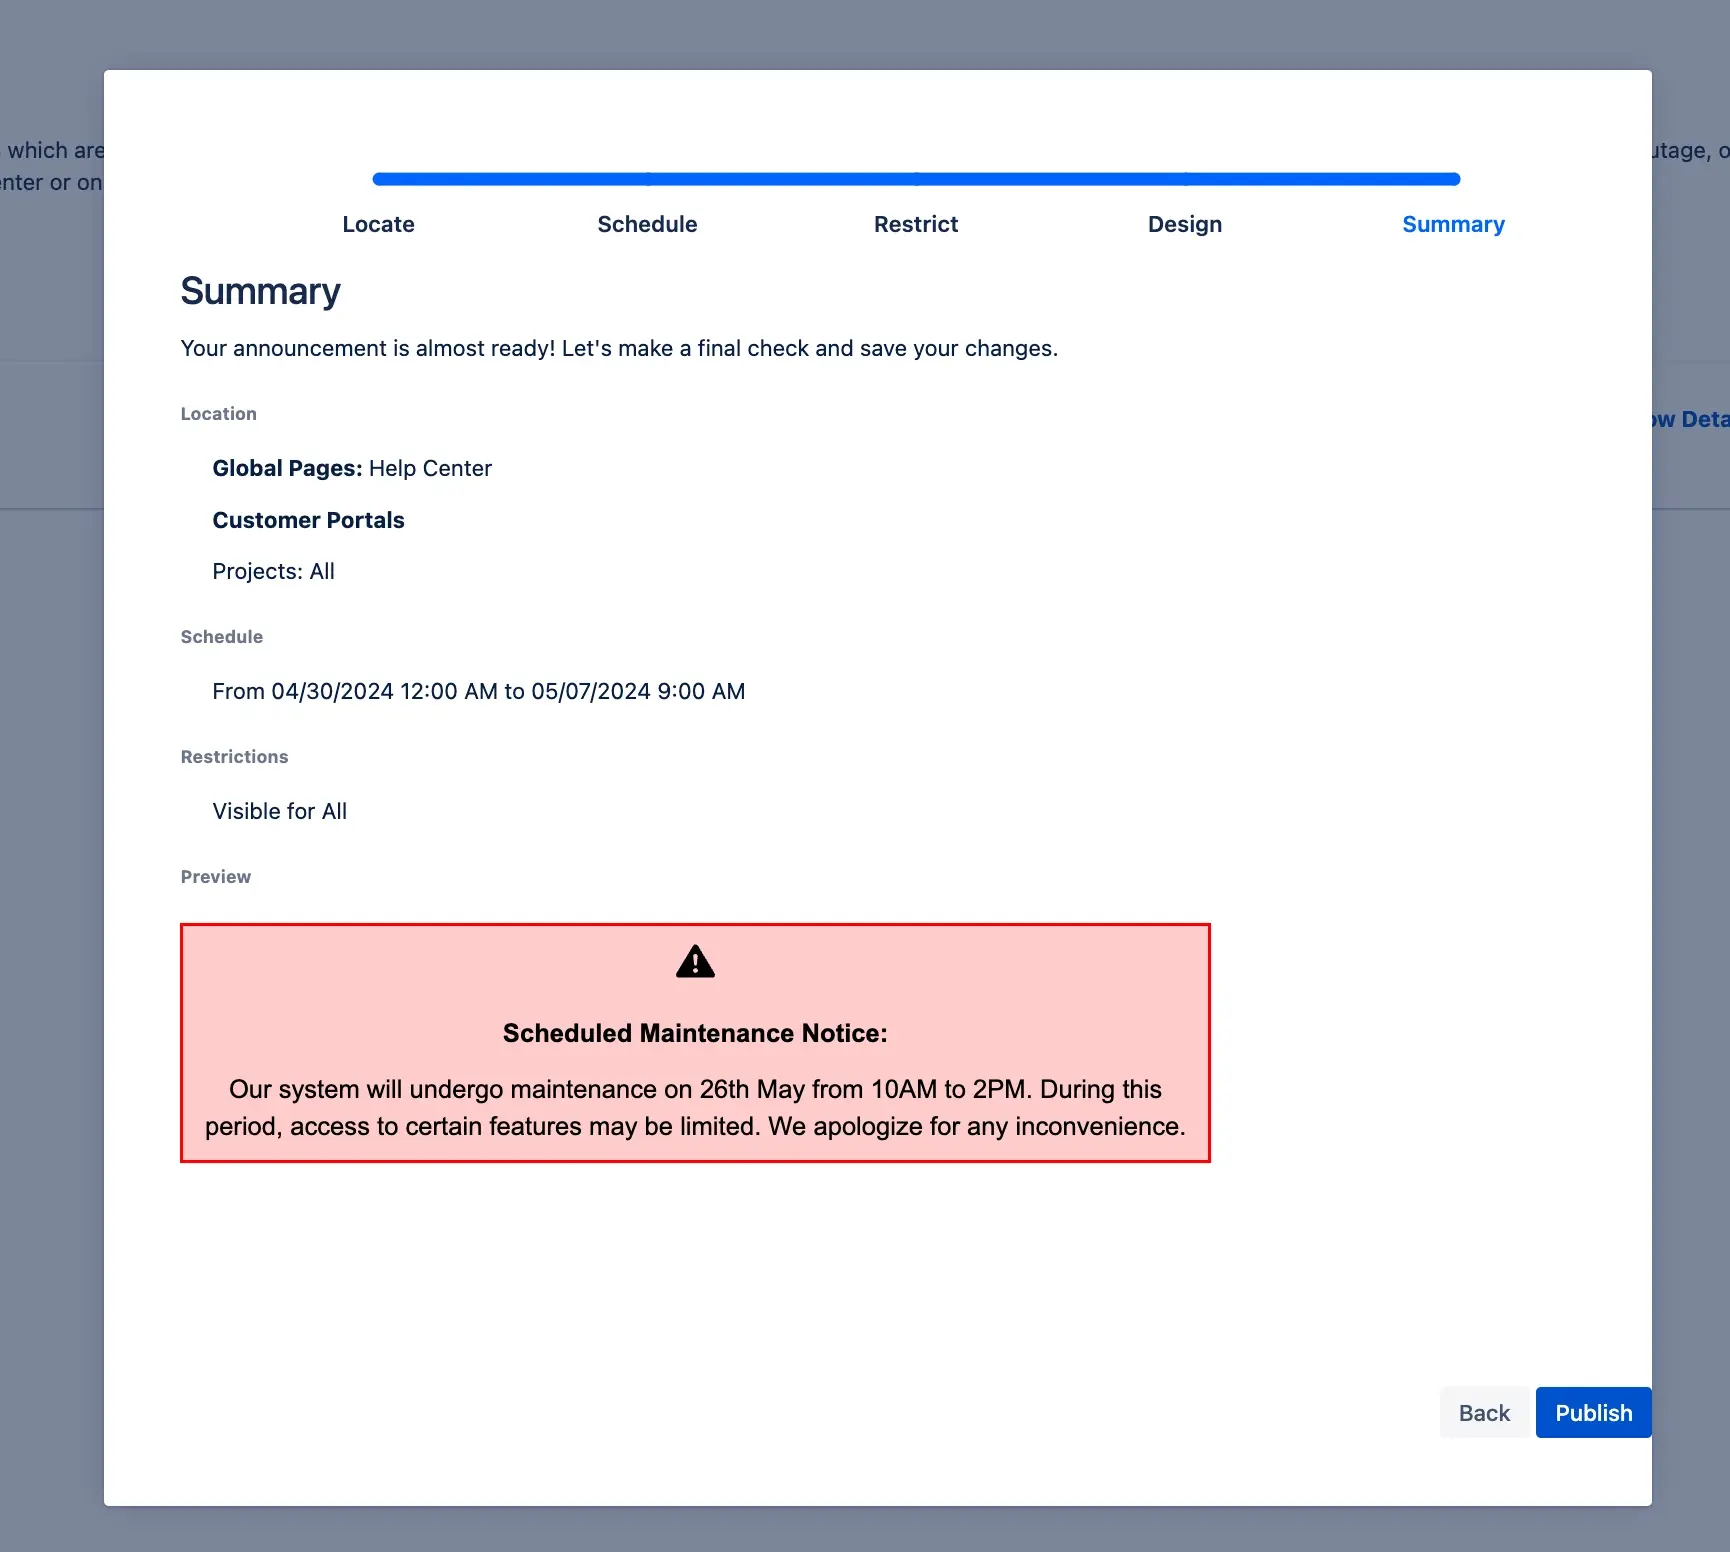Go to the Locate step
The image size is (1730, 1552).
[x=378, y=224]
